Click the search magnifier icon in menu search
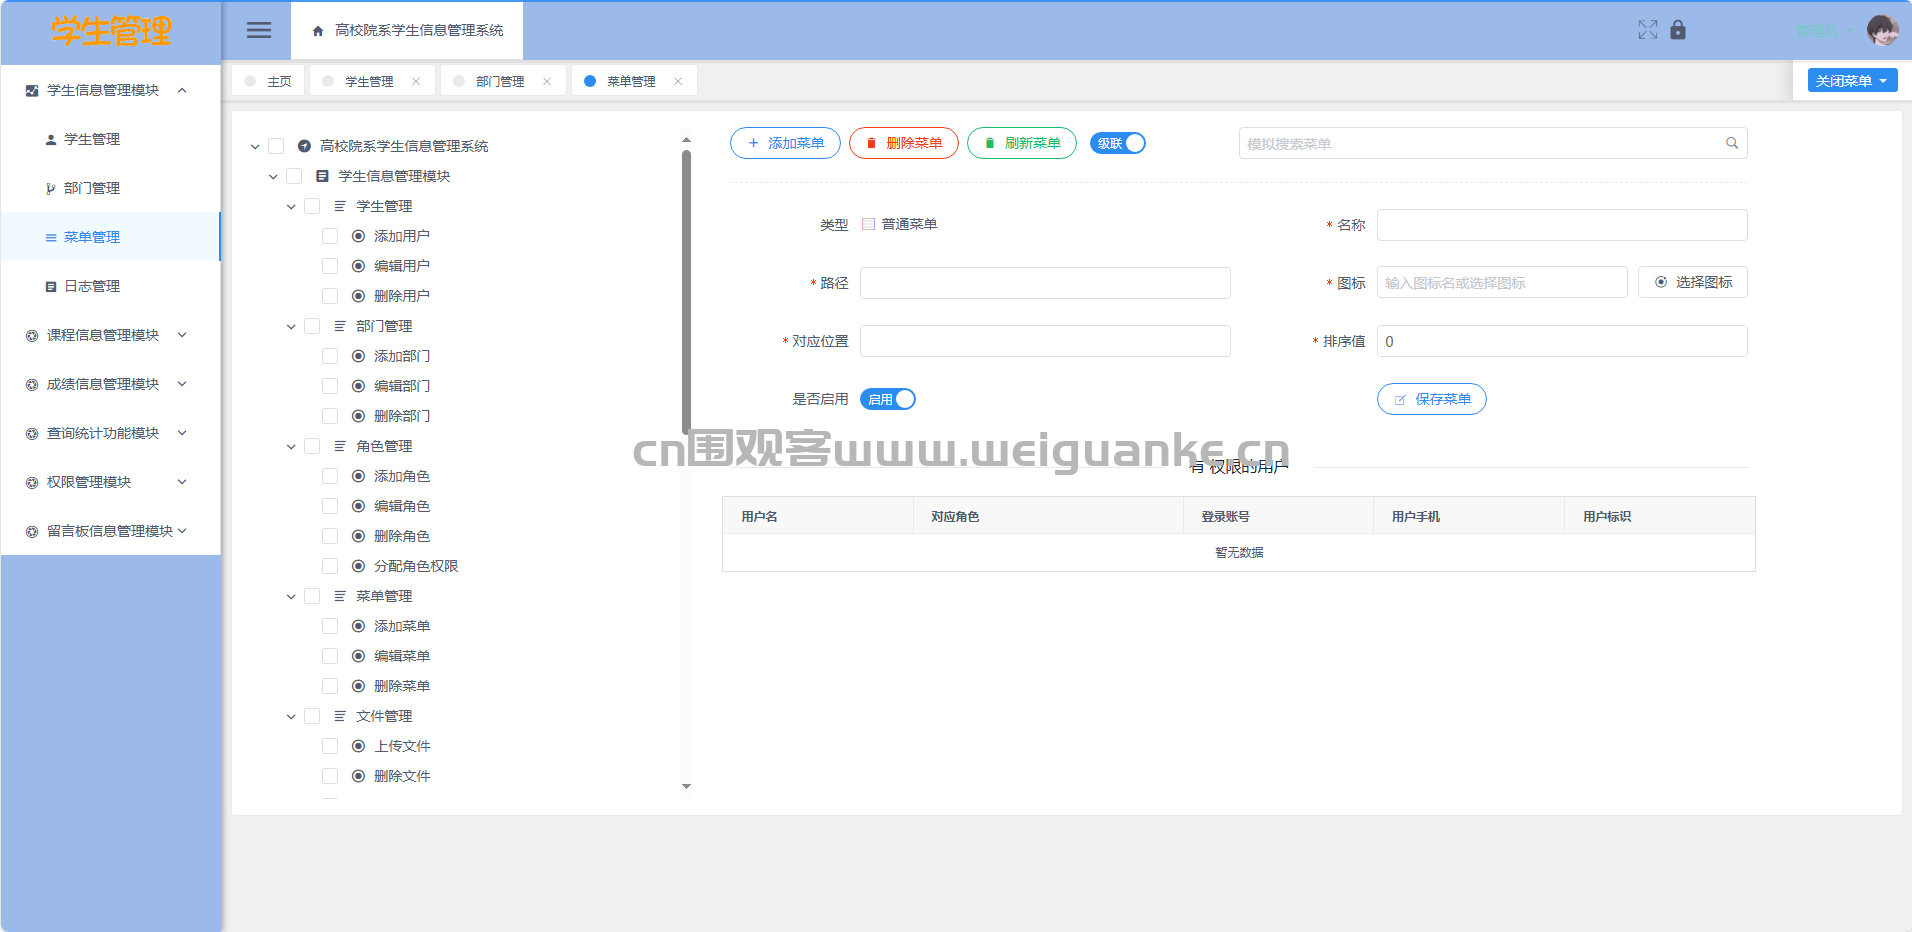 click(1732, 143)
